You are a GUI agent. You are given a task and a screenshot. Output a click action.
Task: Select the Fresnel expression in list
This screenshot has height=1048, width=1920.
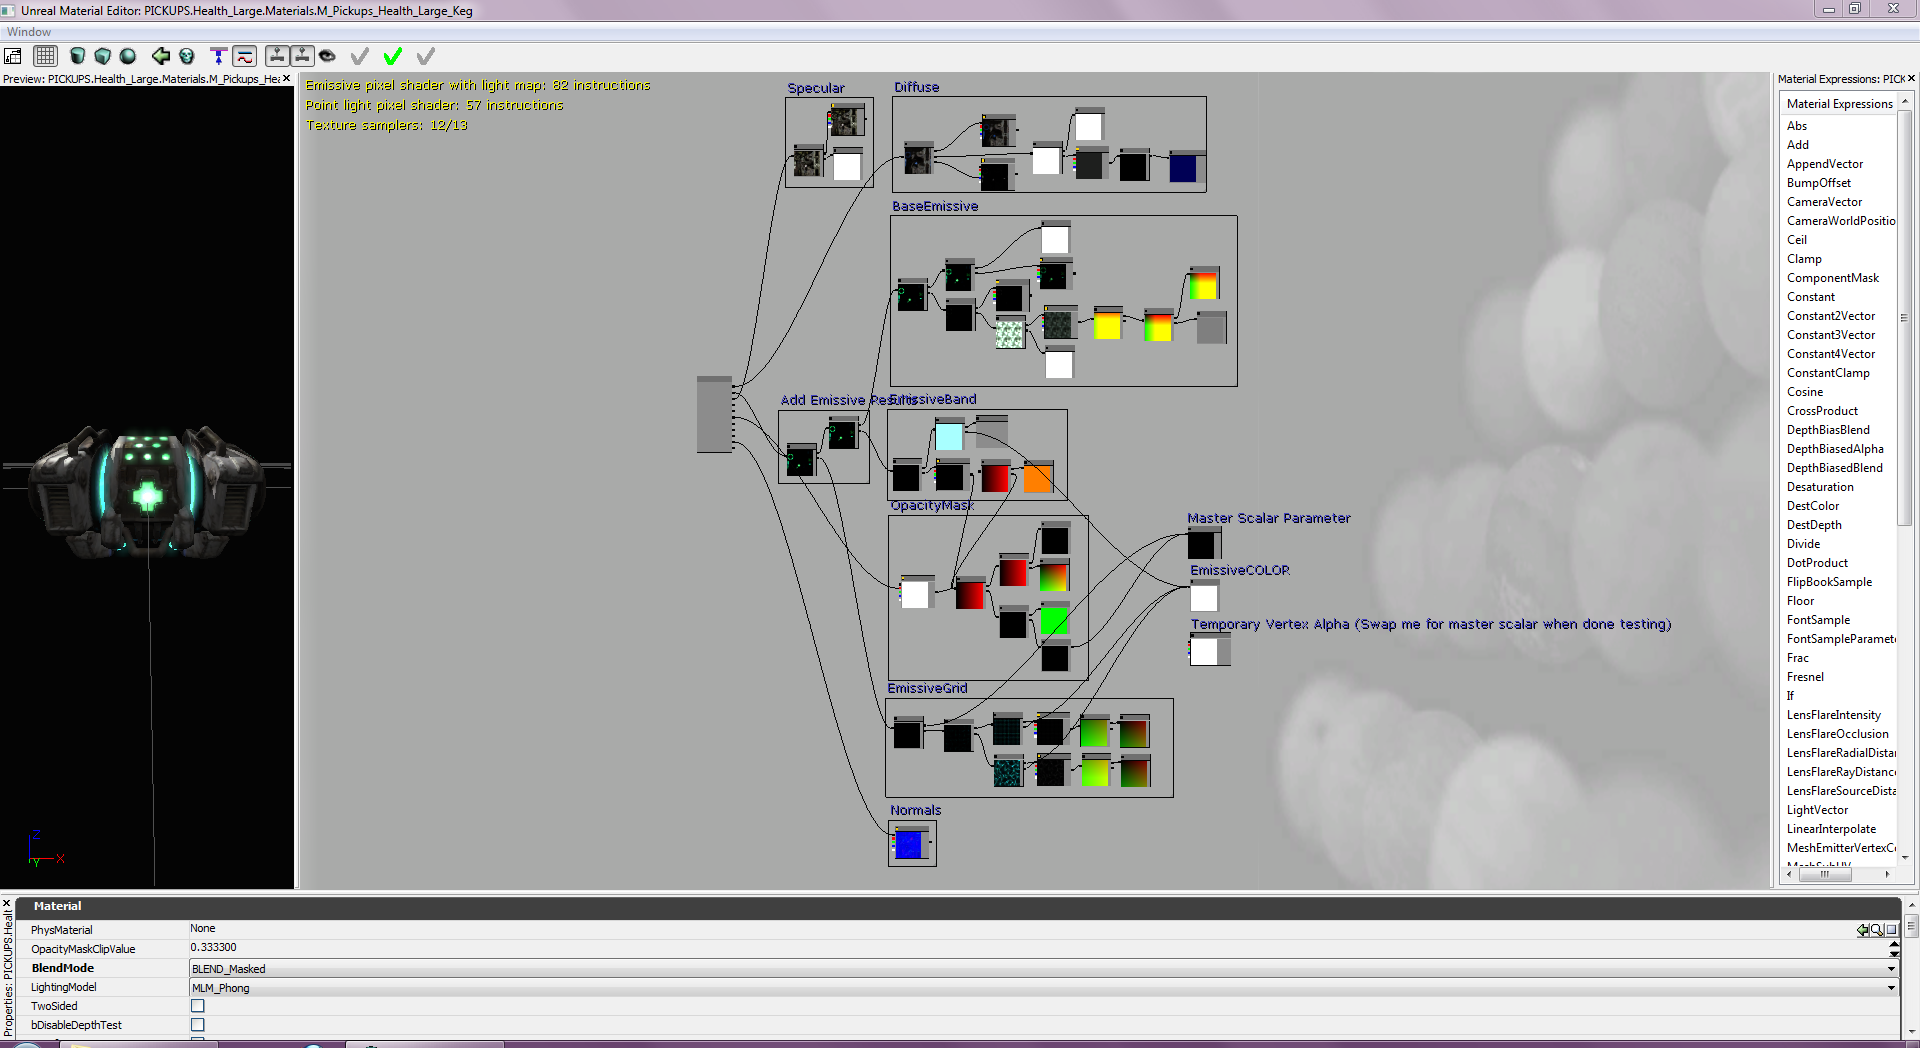tap(1805, 677)
